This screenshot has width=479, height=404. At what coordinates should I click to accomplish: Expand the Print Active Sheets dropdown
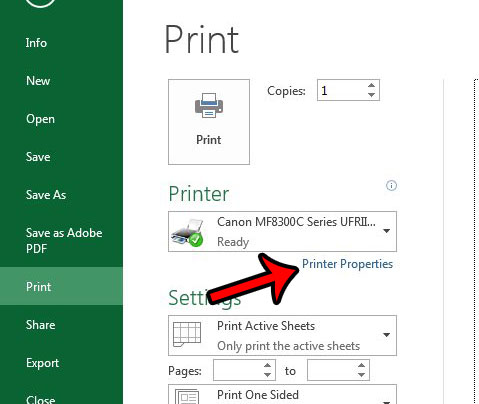point(282,335)
